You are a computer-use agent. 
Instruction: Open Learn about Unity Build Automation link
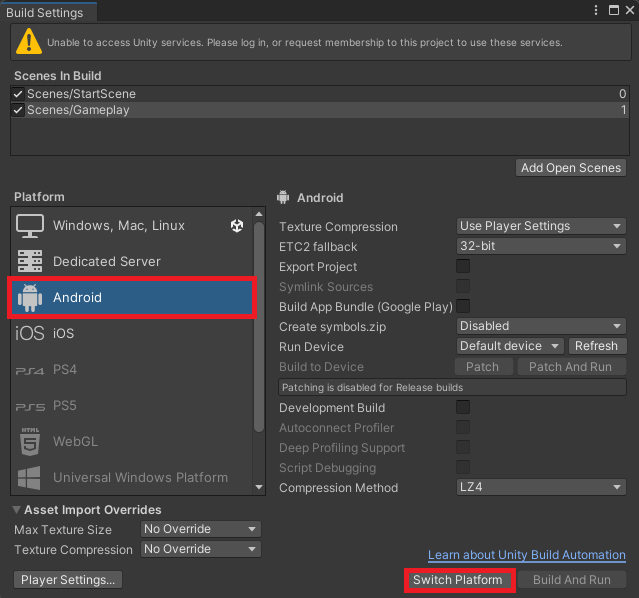point(527,555)
